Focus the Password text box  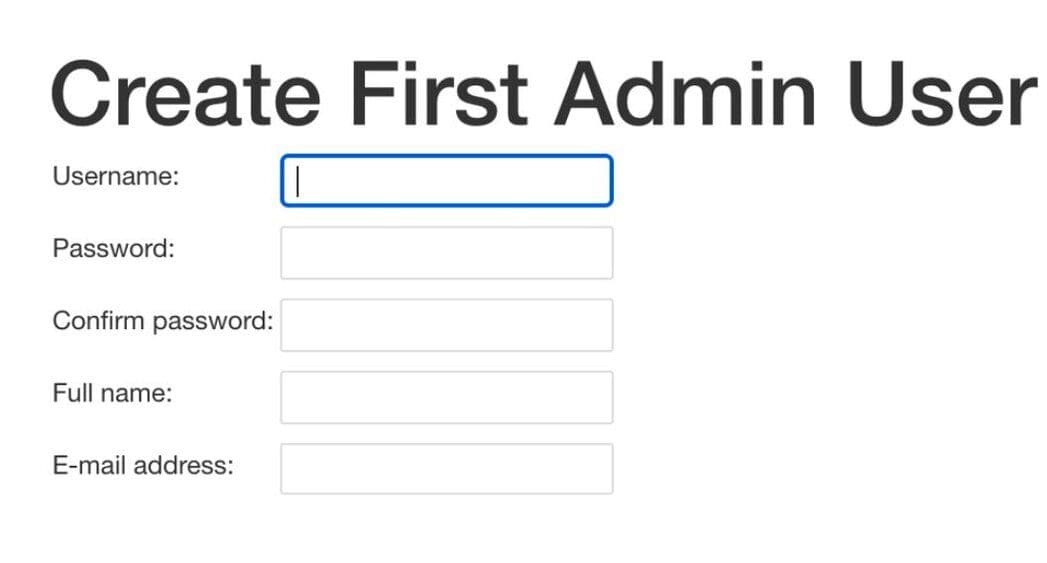(446, 253)
